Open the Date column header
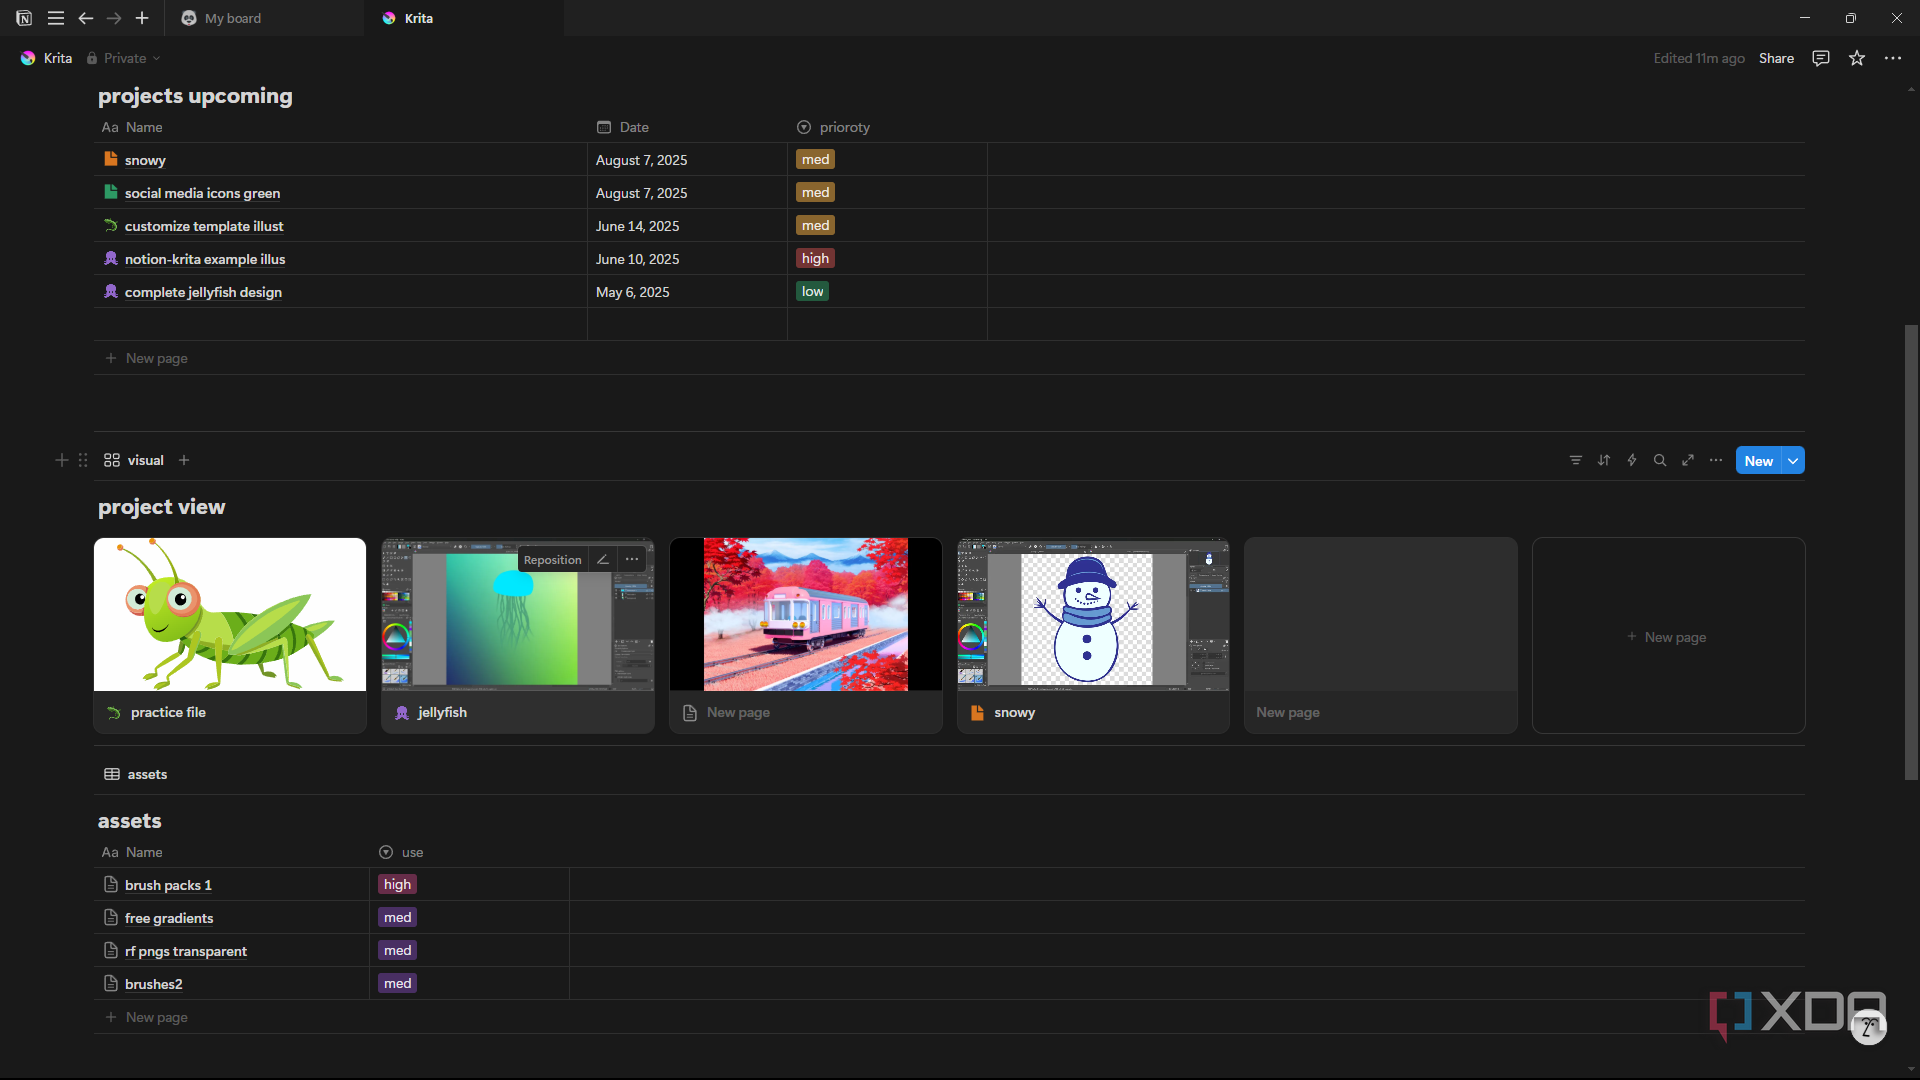 (x=623, y=127)
